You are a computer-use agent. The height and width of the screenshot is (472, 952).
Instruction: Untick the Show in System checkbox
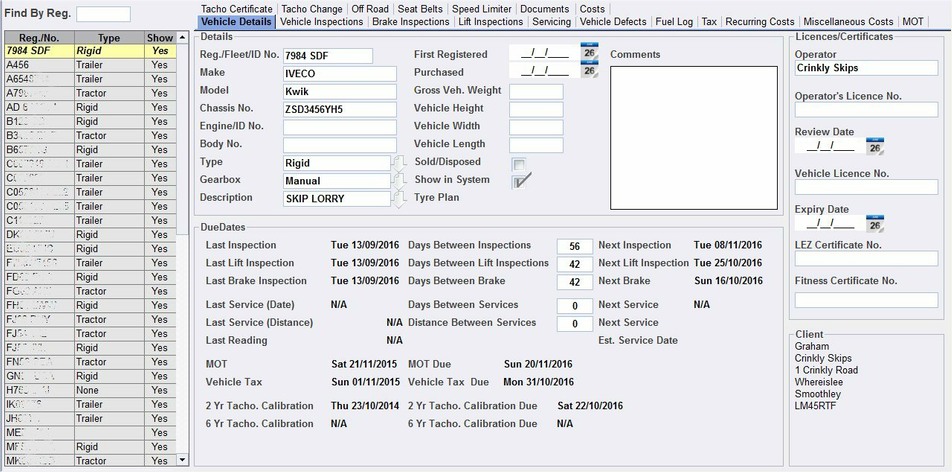pyautogui.click(x=519, y=182)
